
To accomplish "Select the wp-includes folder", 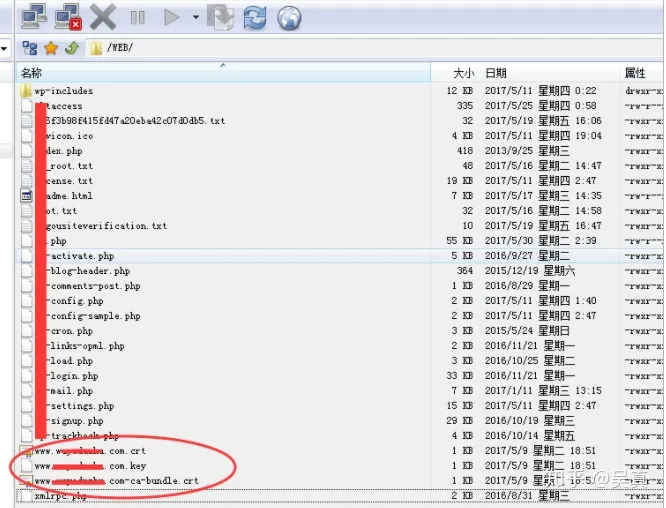I will click(63, 91).
